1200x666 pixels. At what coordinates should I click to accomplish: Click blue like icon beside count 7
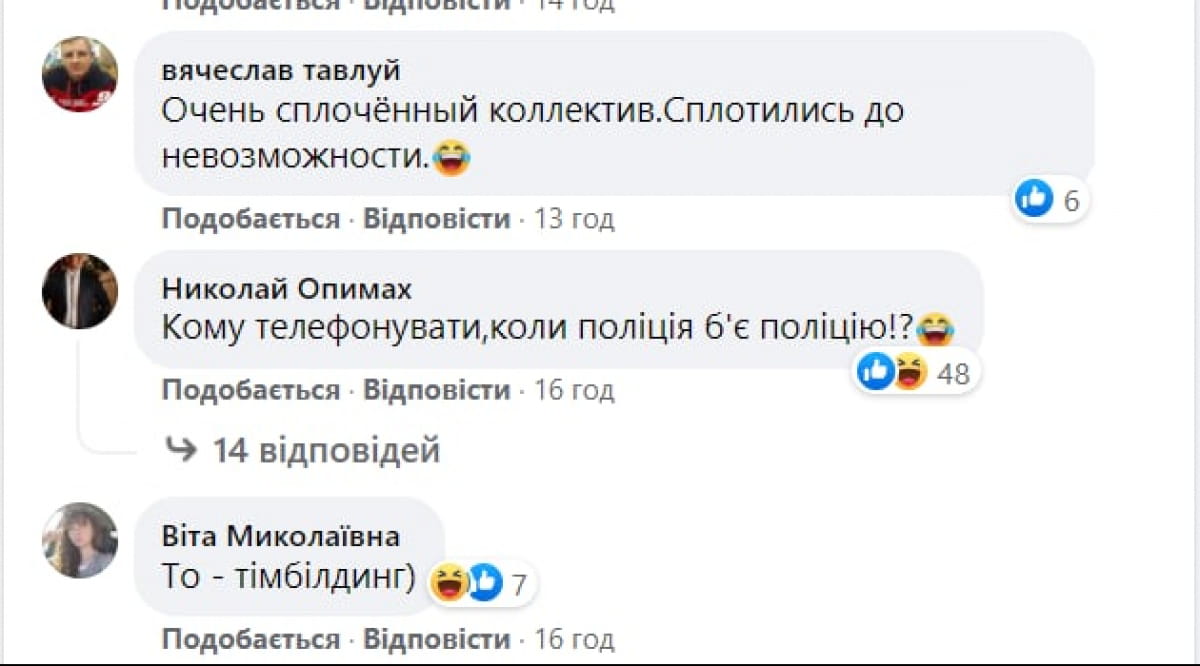(x=484, y=581)
